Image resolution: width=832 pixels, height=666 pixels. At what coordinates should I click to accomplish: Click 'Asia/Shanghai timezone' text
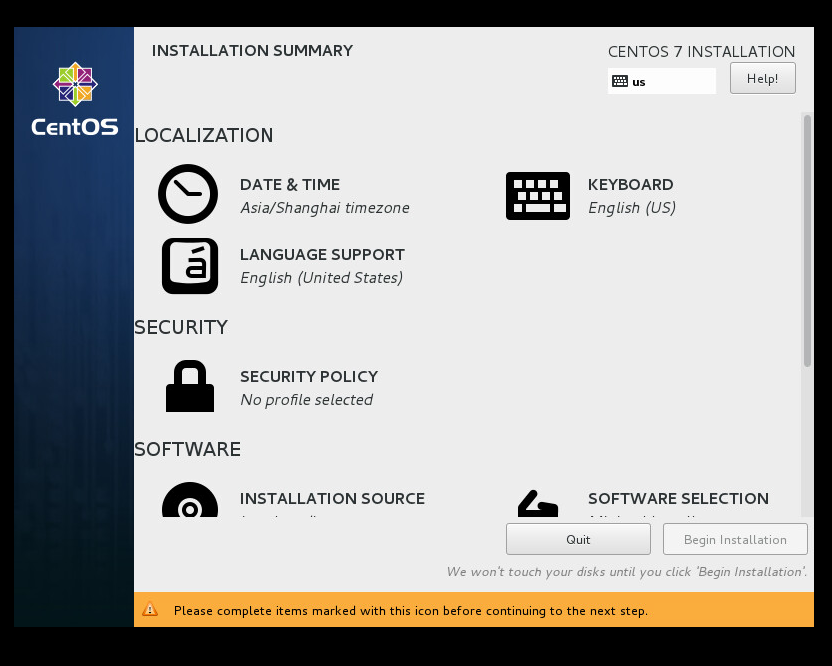click(x=325, y=207)
